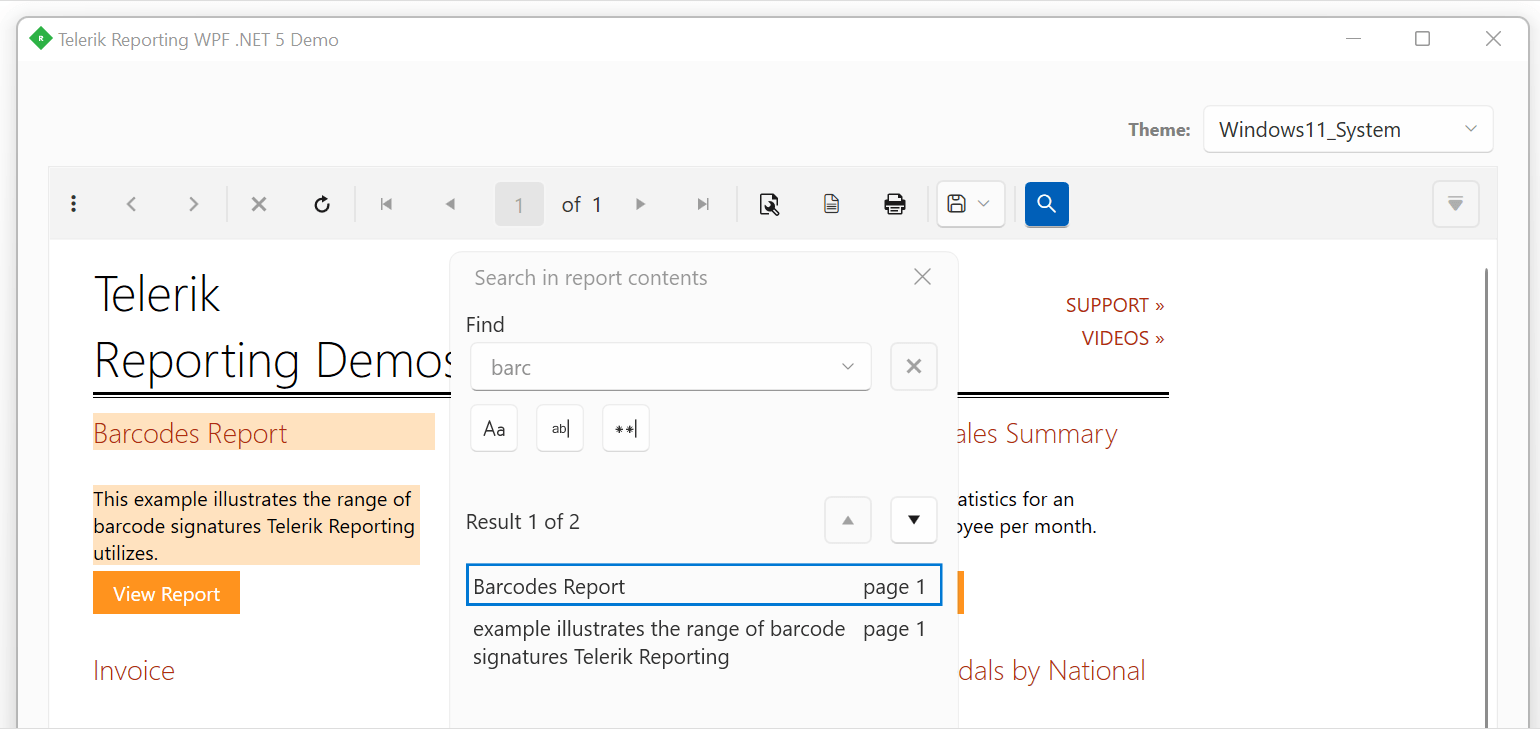1540x729 pixels.
Task: Toggle the search panel button
Action: 1047,204
